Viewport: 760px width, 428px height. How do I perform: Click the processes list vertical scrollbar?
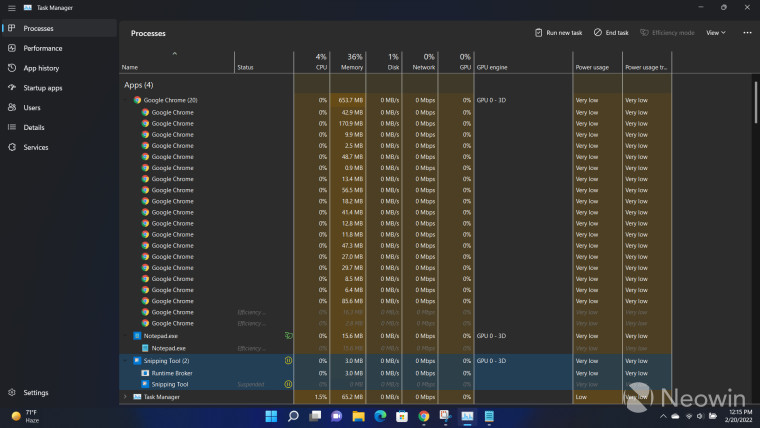click(756, 102)
